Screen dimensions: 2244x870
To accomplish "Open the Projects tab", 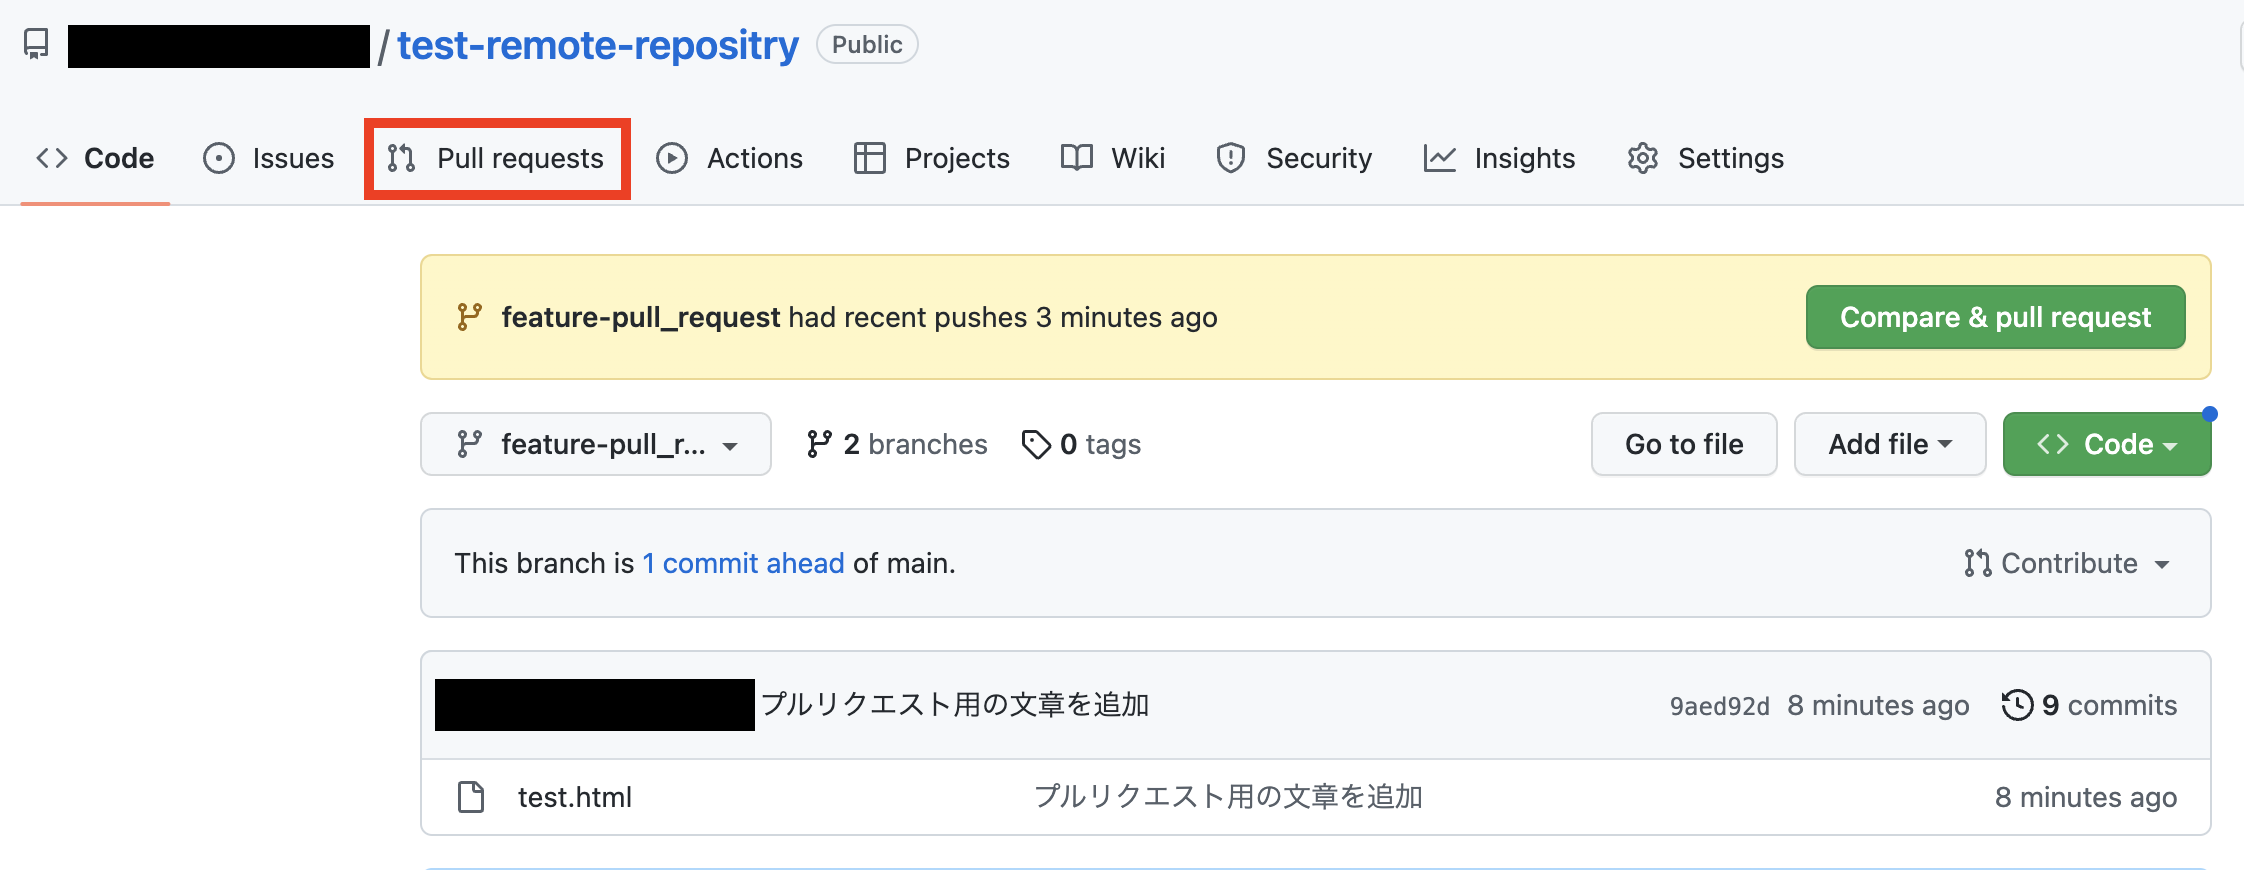I will tap(931, 158).
